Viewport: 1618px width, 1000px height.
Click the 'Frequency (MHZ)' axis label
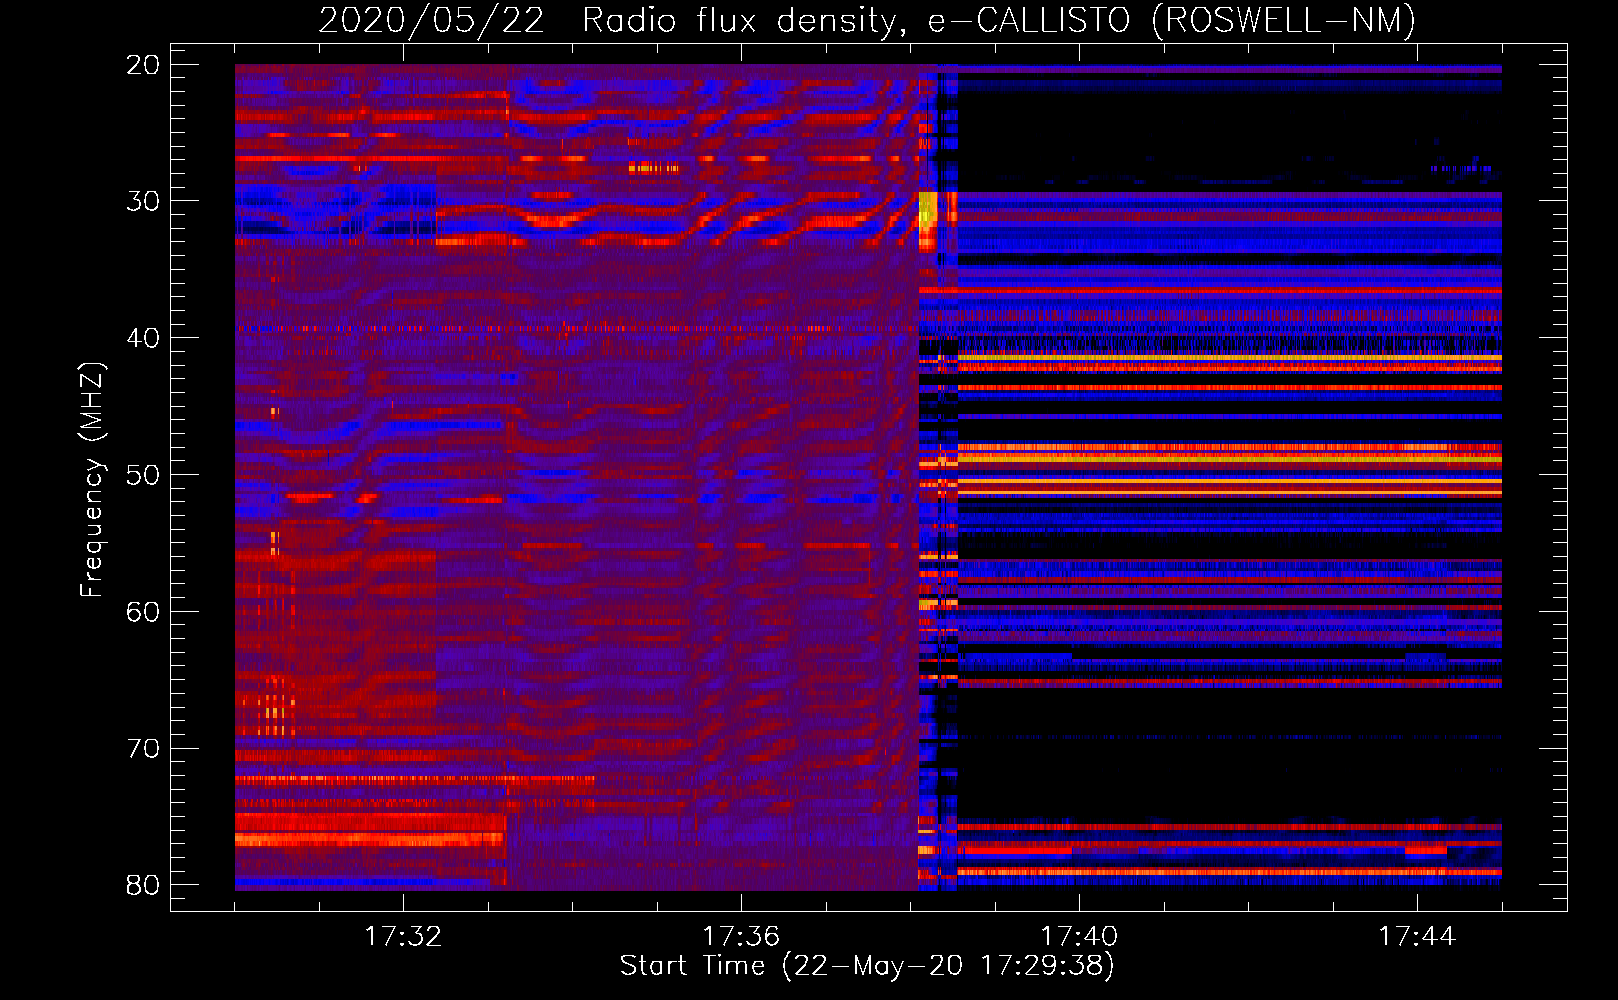point(92,480)
